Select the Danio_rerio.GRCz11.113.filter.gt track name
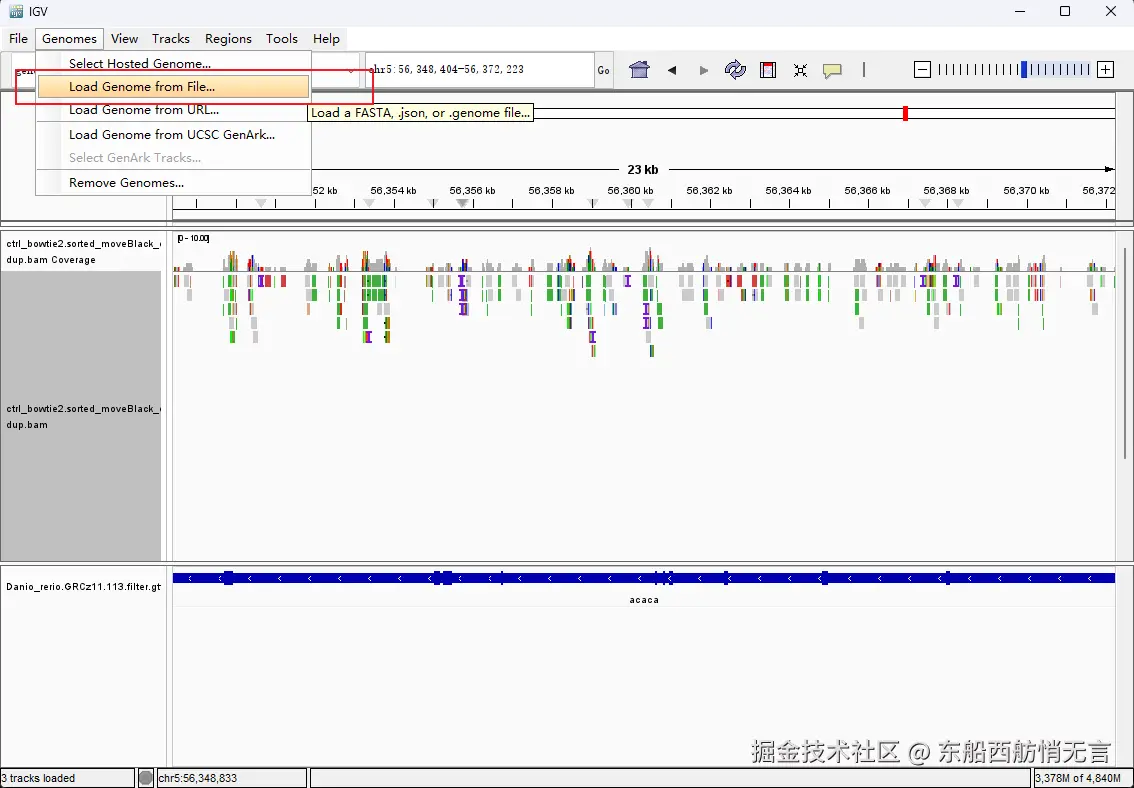This screenshot has height=788, width=1134. tap(82, 586)
